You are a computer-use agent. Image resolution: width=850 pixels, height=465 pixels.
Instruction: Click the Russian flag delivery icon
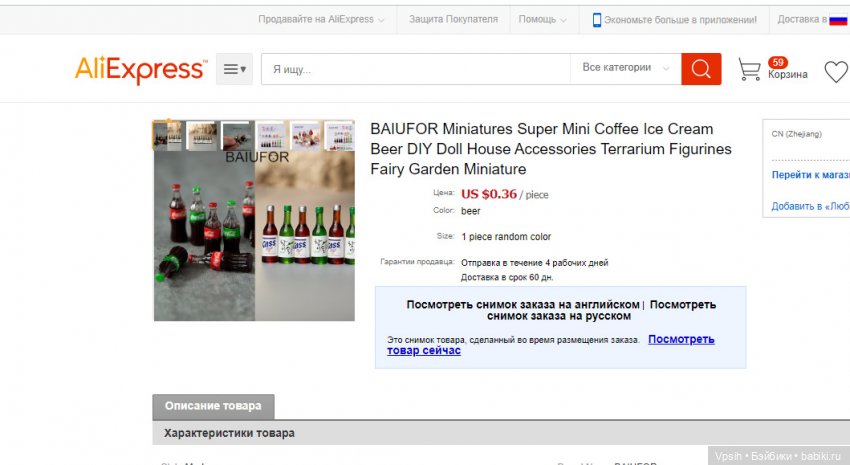click(x=838, y=19)
